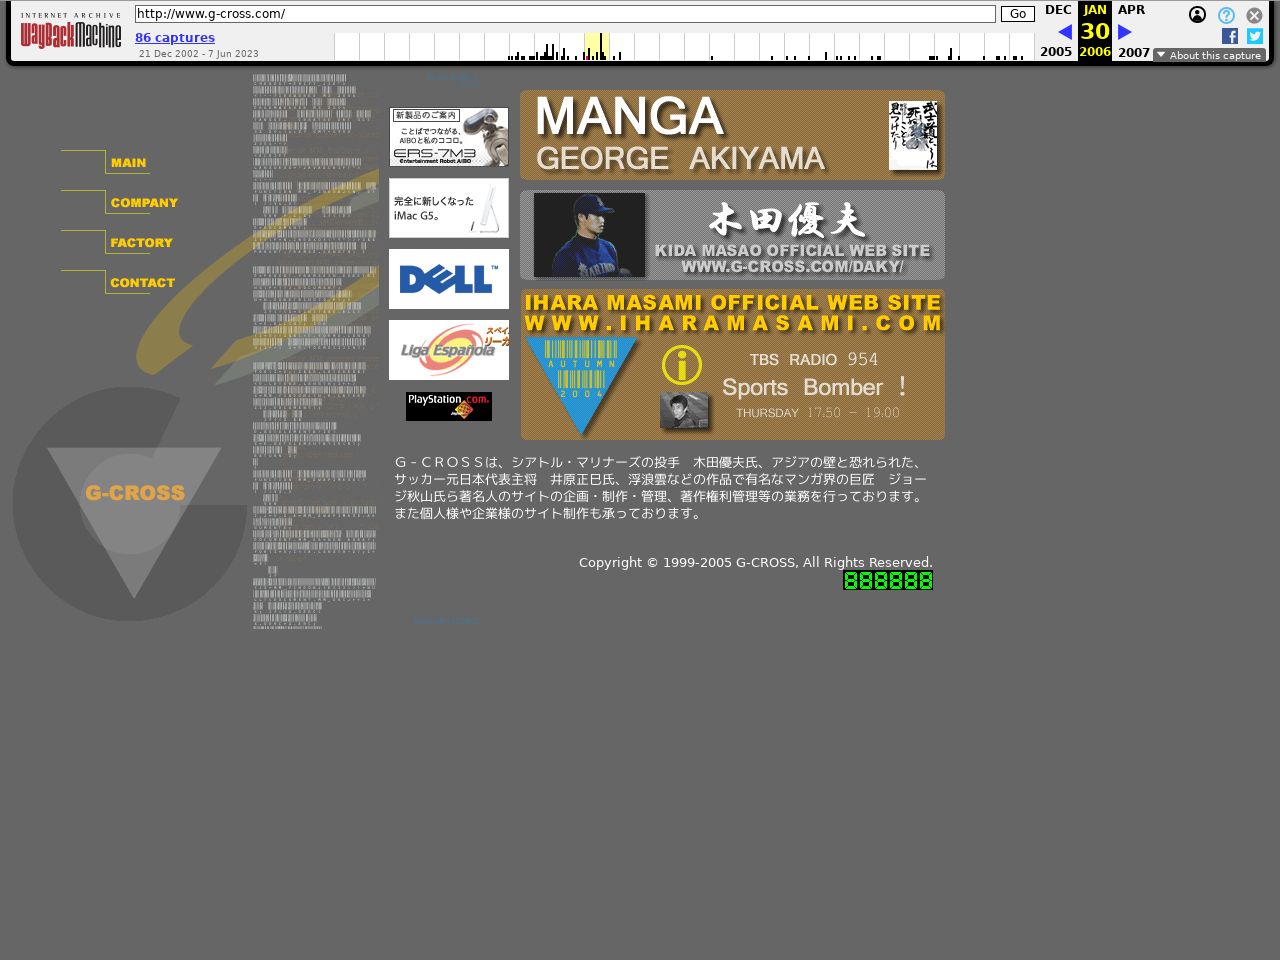Open the MAIN menu item
The width and height of the screenshot is (1280, 960).
pos(128,163)
